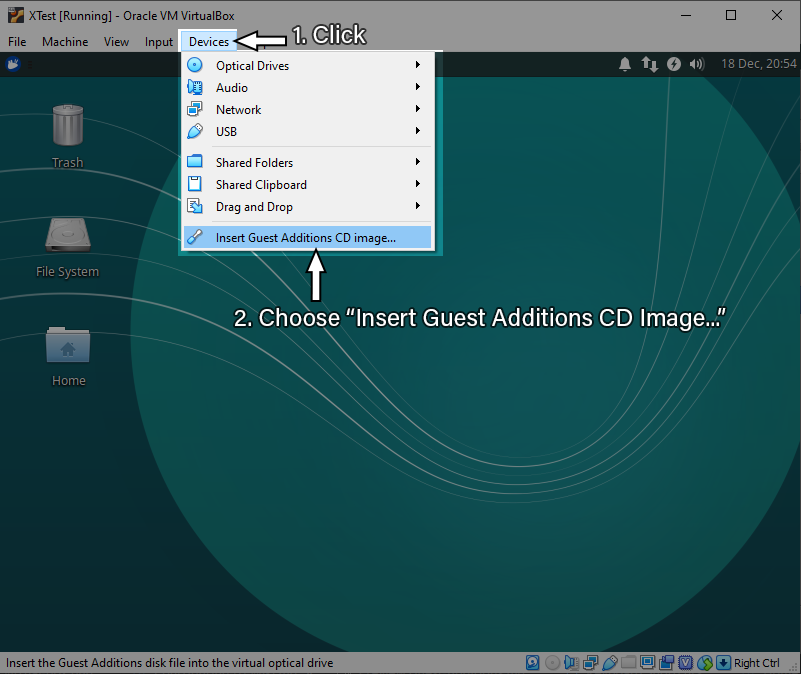Click the network status bar indicator
The width and height of the screenshot is (801, 674).
tap(590, 663)
